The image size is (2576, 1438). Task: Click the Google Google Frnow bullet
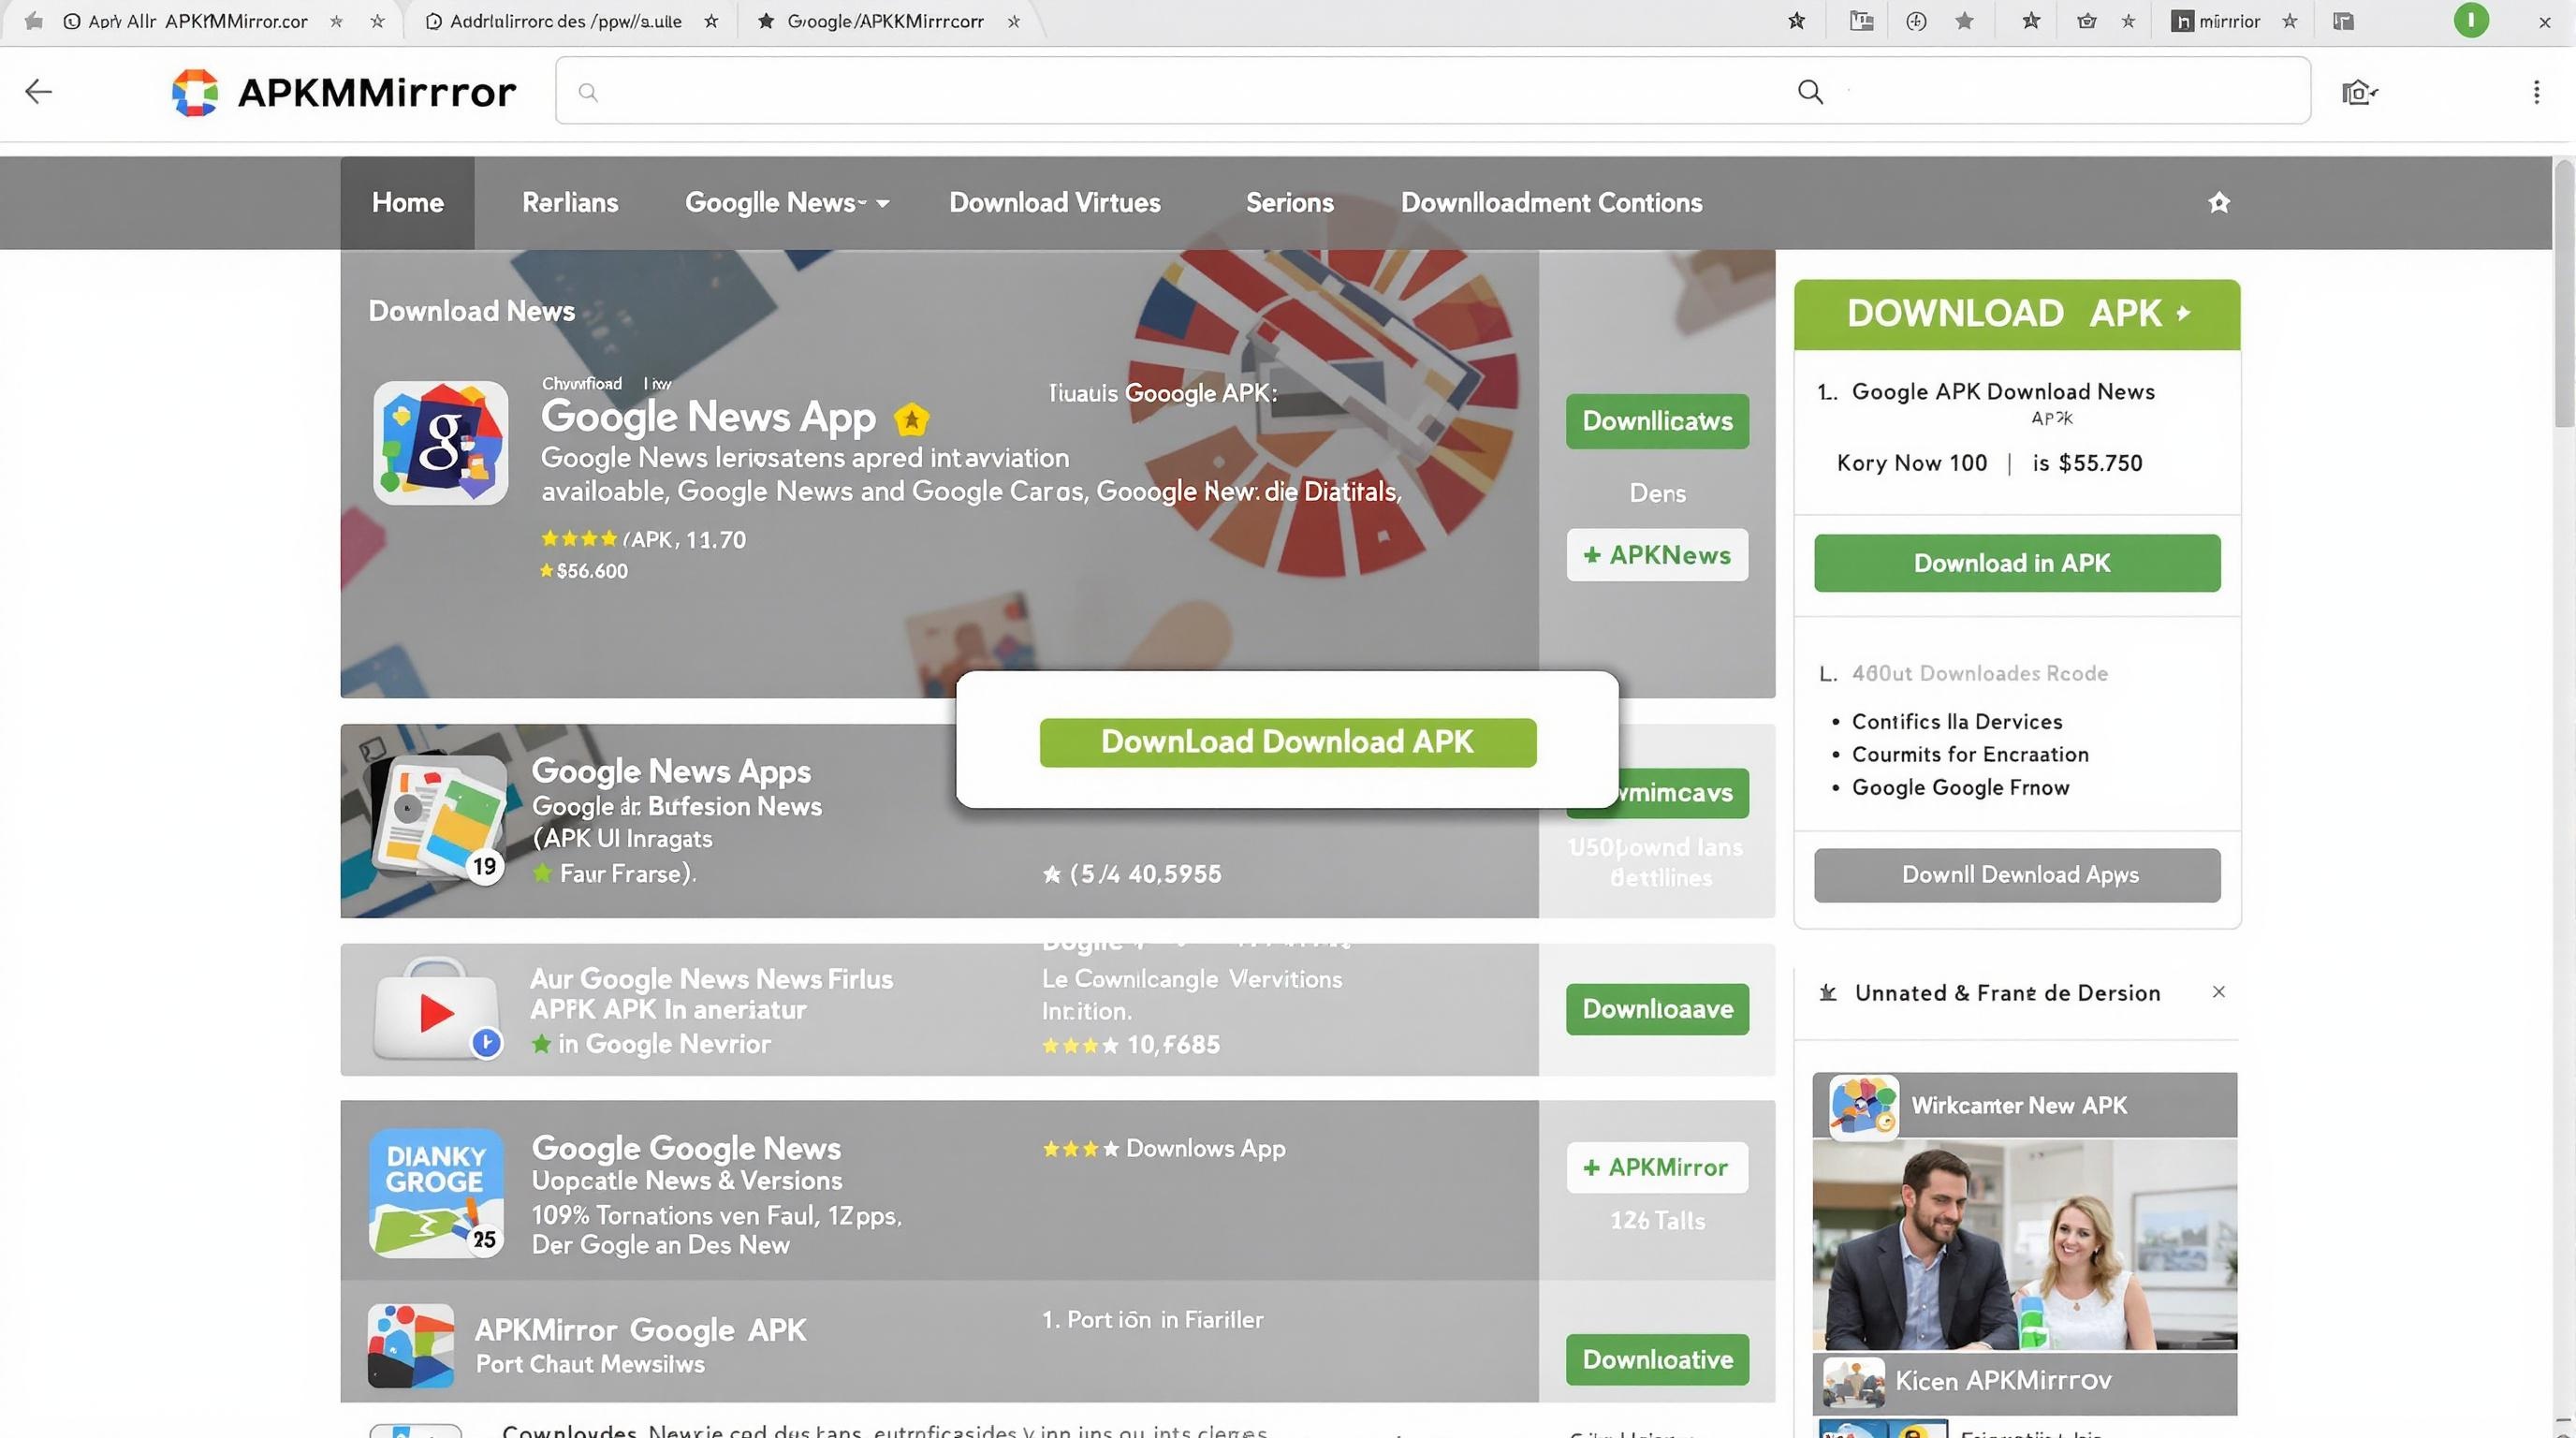click(x=1960, y=788)
